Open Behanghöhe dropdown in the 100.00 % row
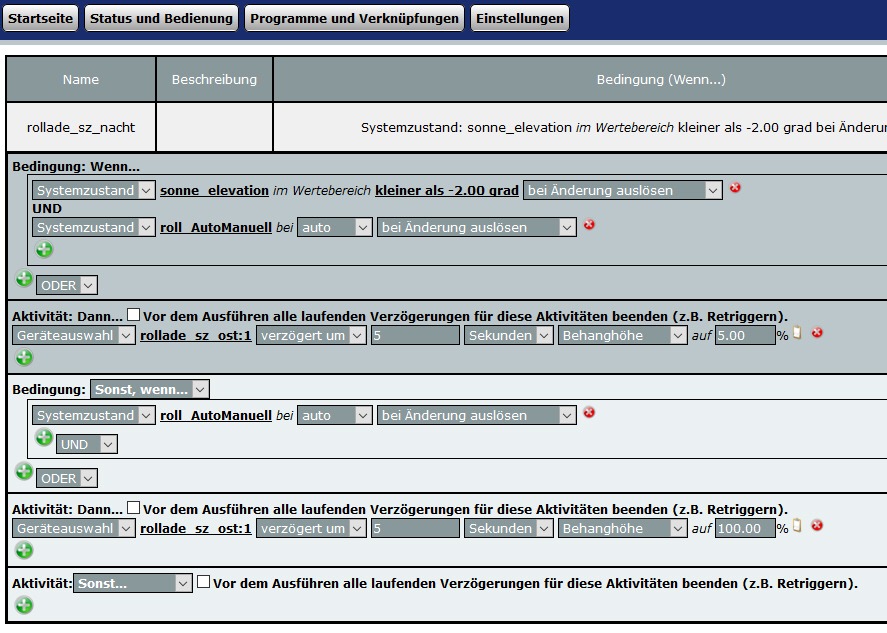 tap(622, 528)
